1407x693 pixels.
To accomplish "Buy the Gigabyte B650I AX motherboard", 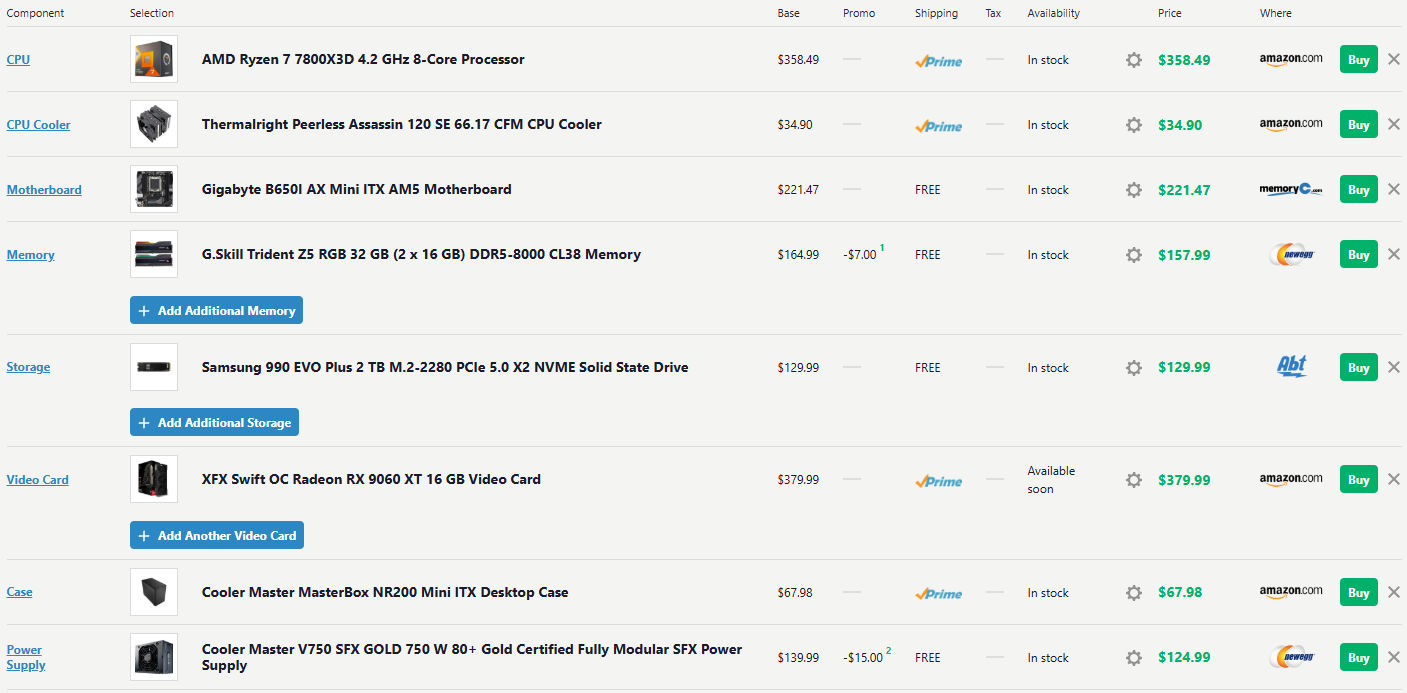I will click(1358, 189).
